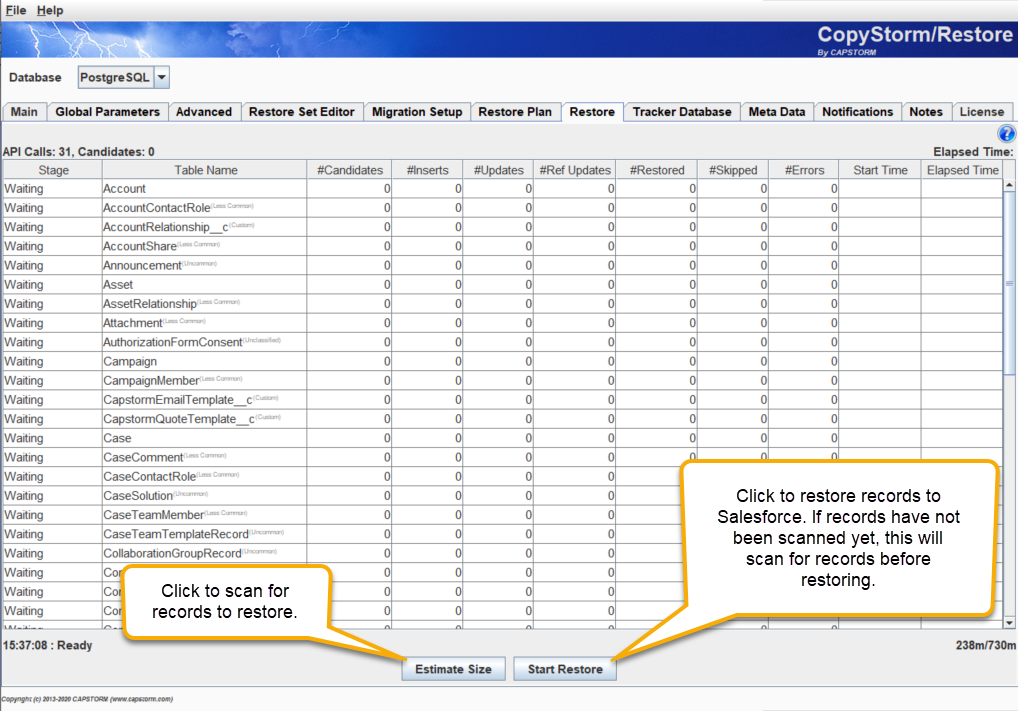The height and width of the screenshot is (711, 1018).
Task: Open the Notifications tab
Action: [858, 112]
